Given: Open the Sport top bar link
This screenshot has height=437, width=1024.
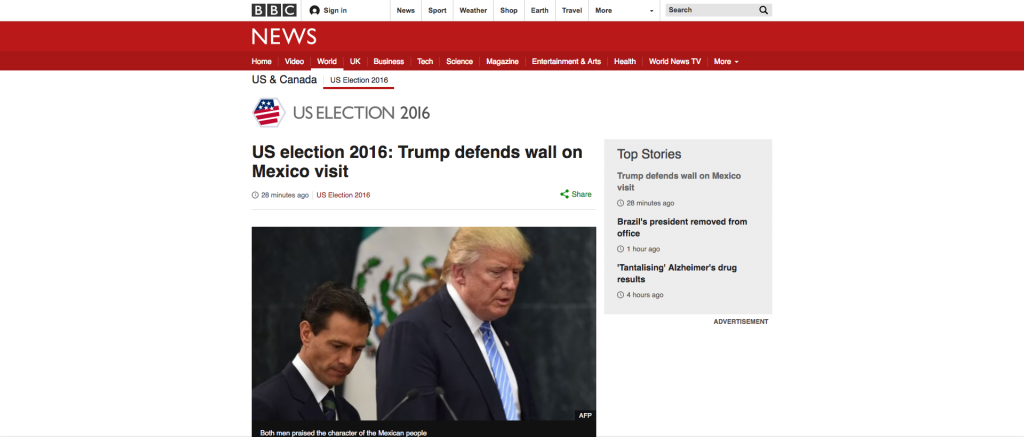Looking at the screenshot, I should [x=438, y=10].
